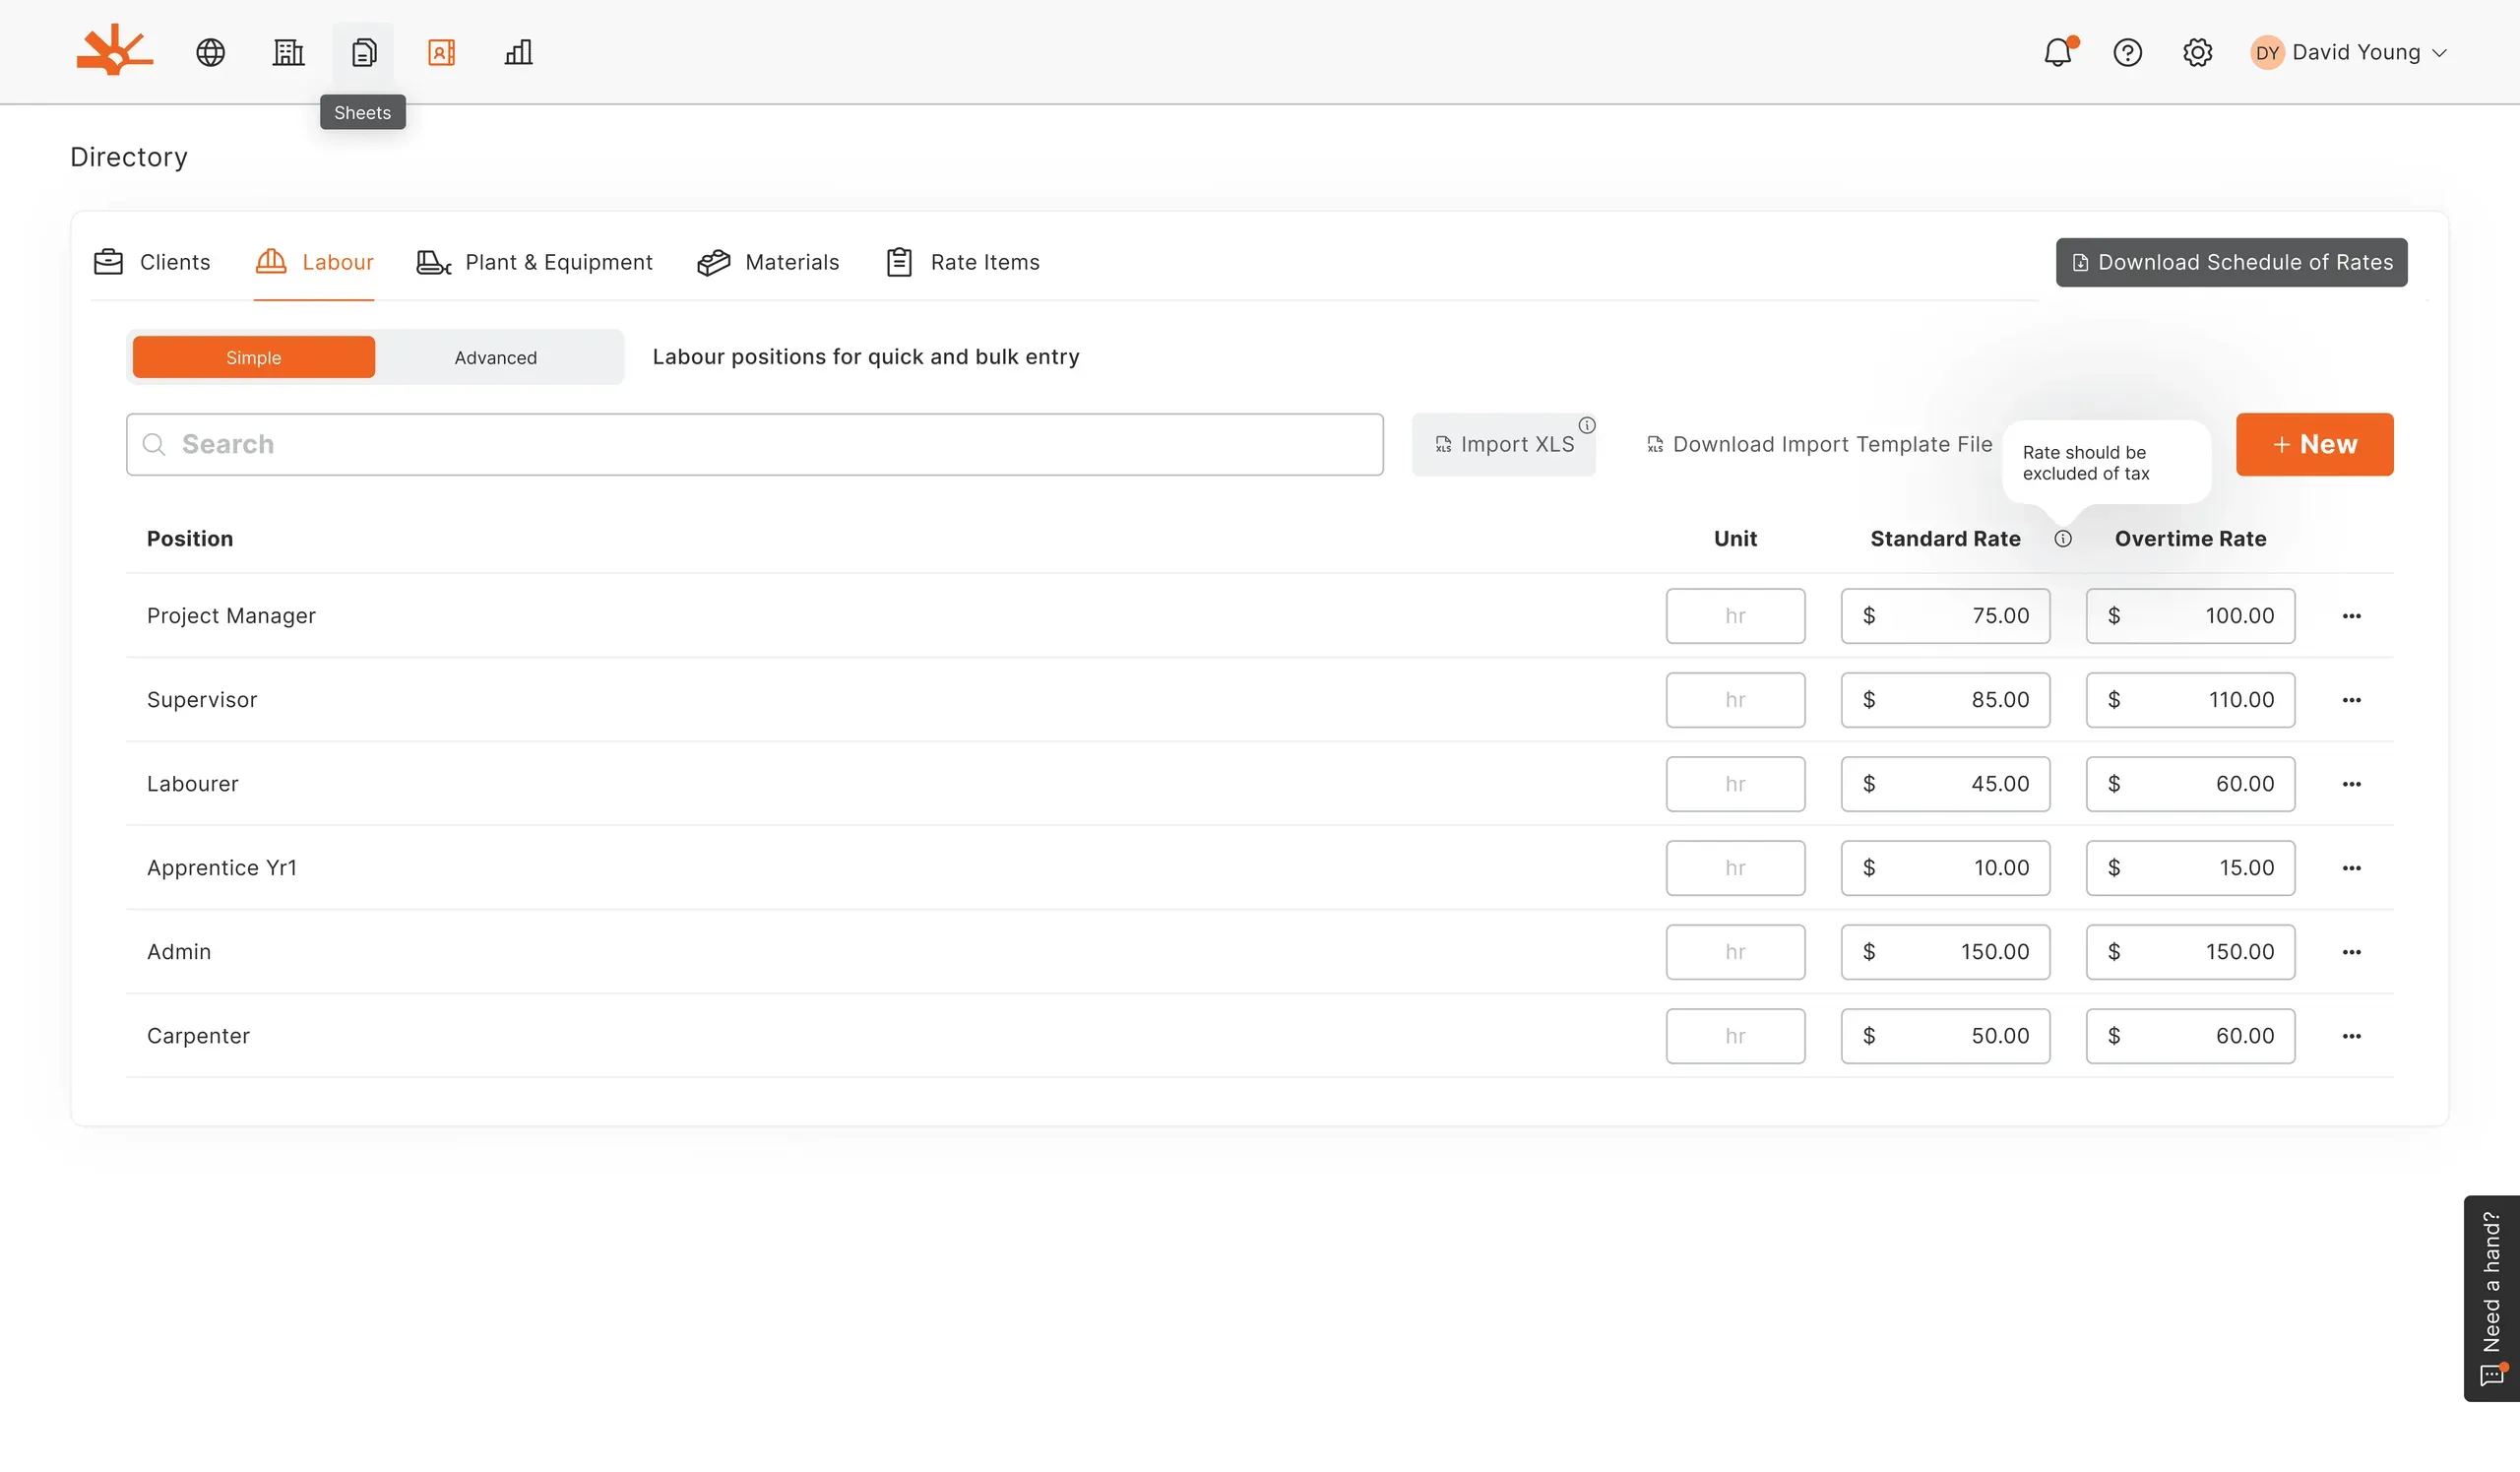Open the notifications bell

pos(2058,52)
